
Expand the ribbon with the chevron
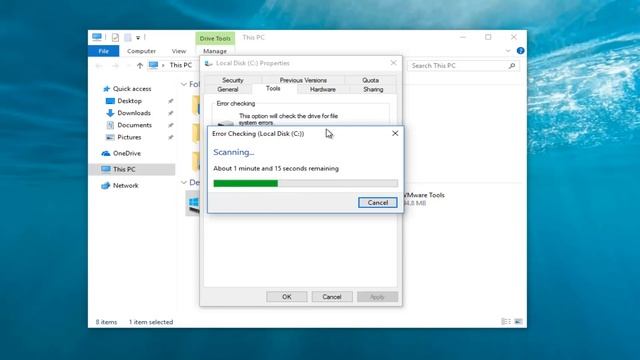[508, 51]
